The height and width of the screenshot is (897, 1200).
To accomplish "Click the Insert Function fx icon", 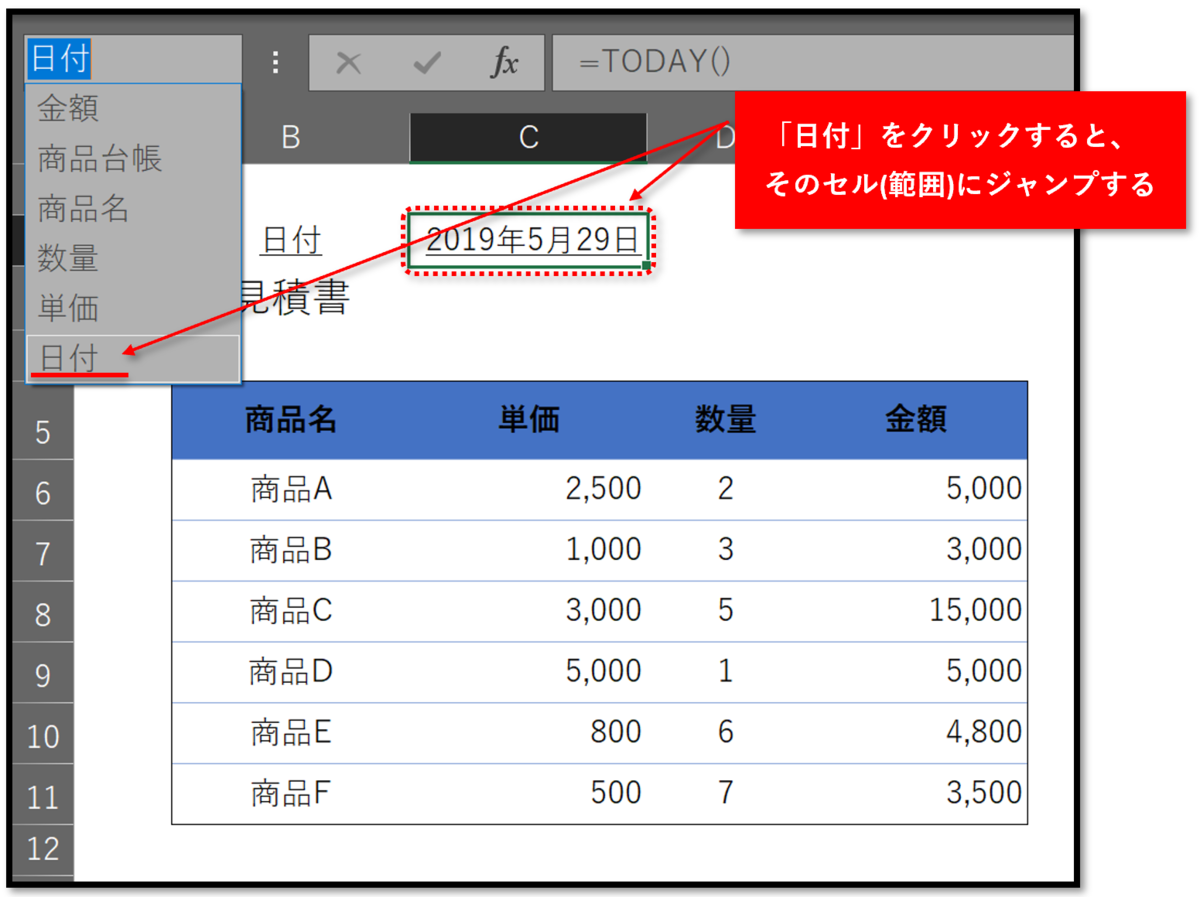I will [503, 61].
